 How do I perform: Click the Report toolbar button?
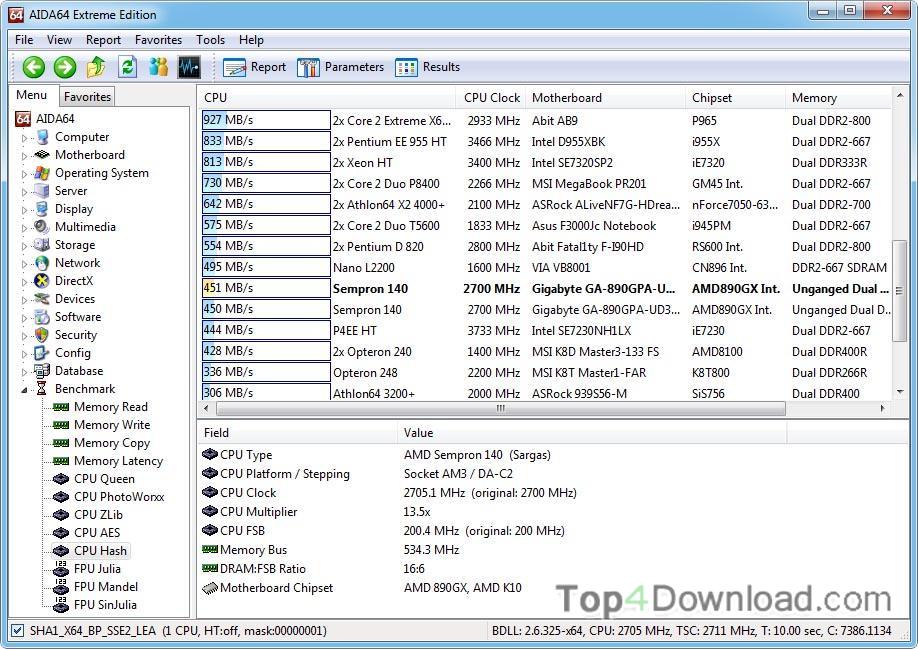(255, 67)
